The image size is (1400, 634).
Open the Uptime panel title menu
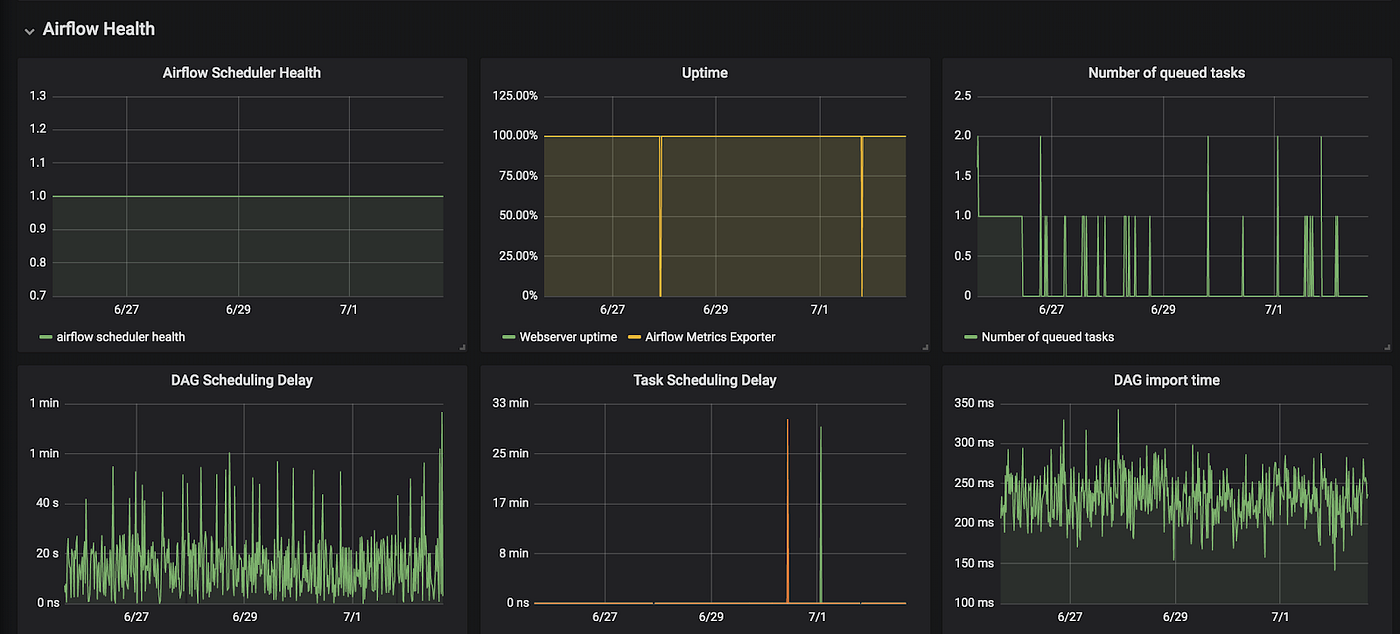point(705,73)
